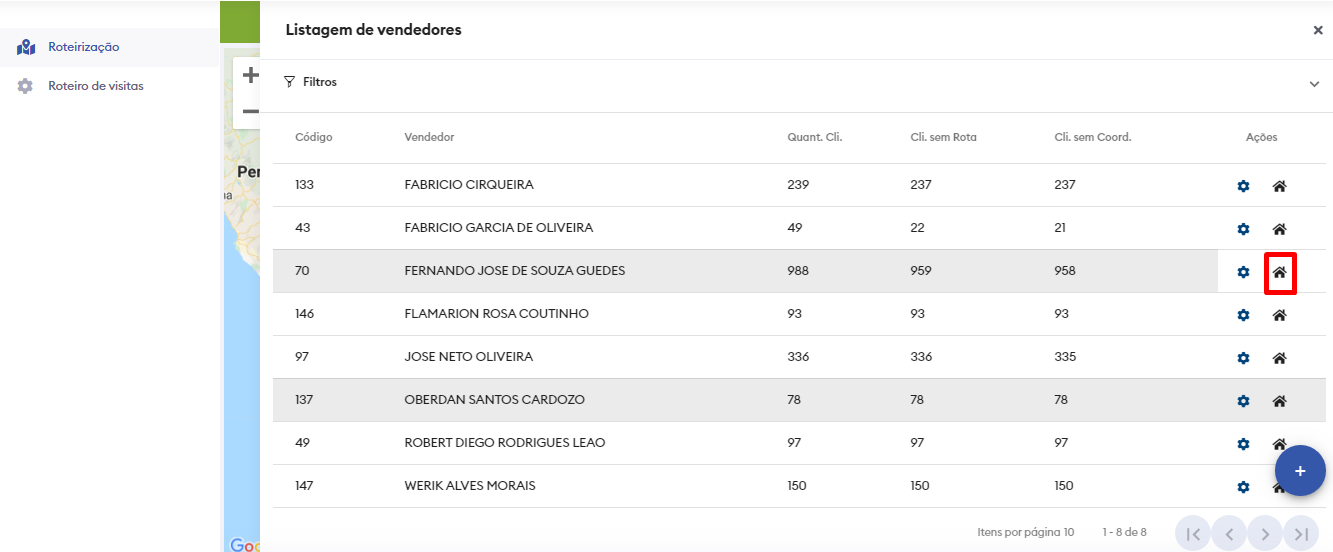
Task: Click home icon for FABRICIO CIRQUEIRA
Action: [x=1279, y=186]
